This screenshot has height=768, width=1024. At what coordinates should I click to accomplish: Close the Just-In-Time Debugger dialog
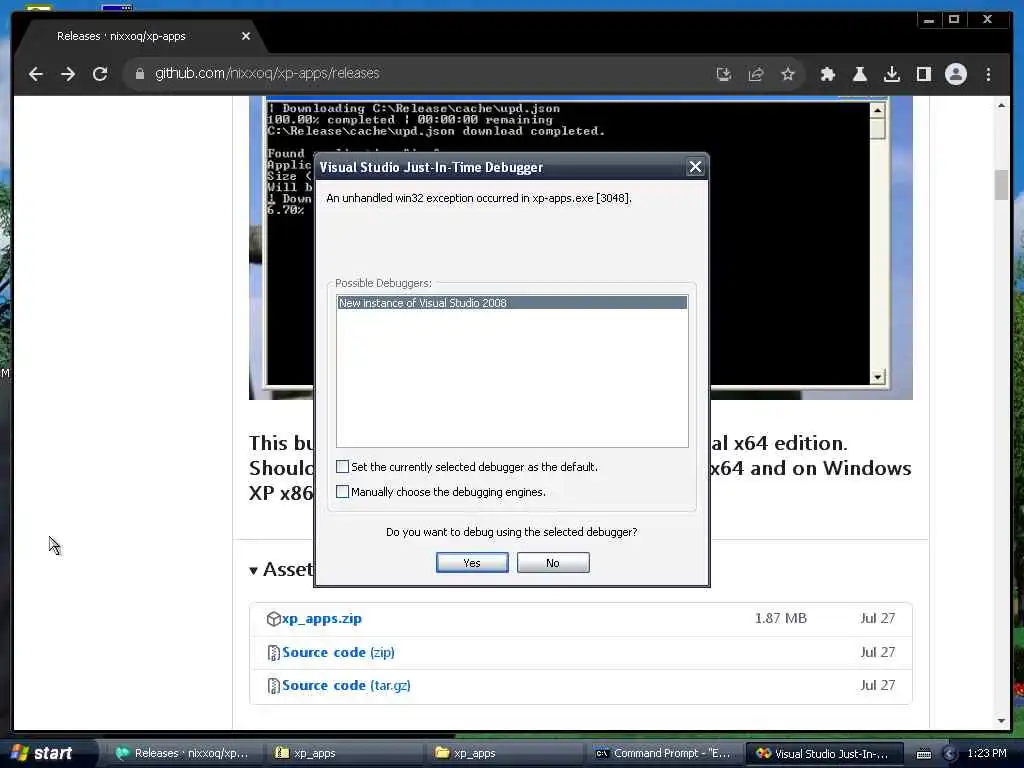pos(696,167)
